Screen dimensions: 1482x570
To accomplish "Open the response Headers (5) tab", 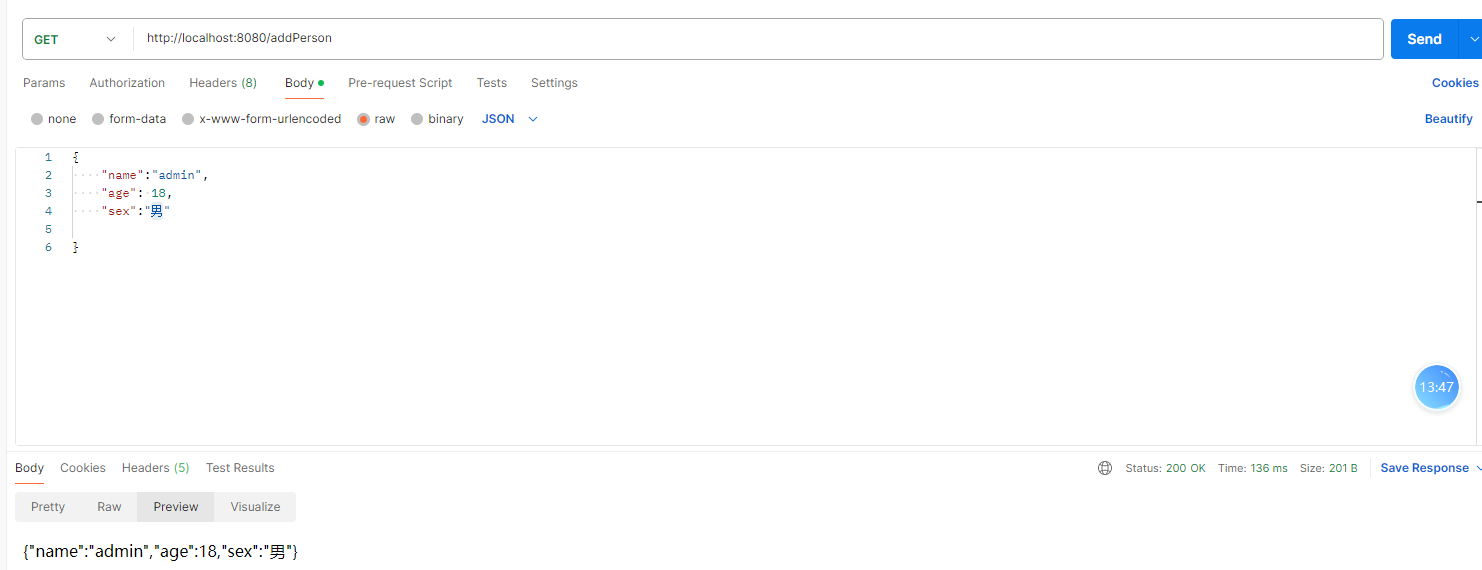I will pos(155,468).
